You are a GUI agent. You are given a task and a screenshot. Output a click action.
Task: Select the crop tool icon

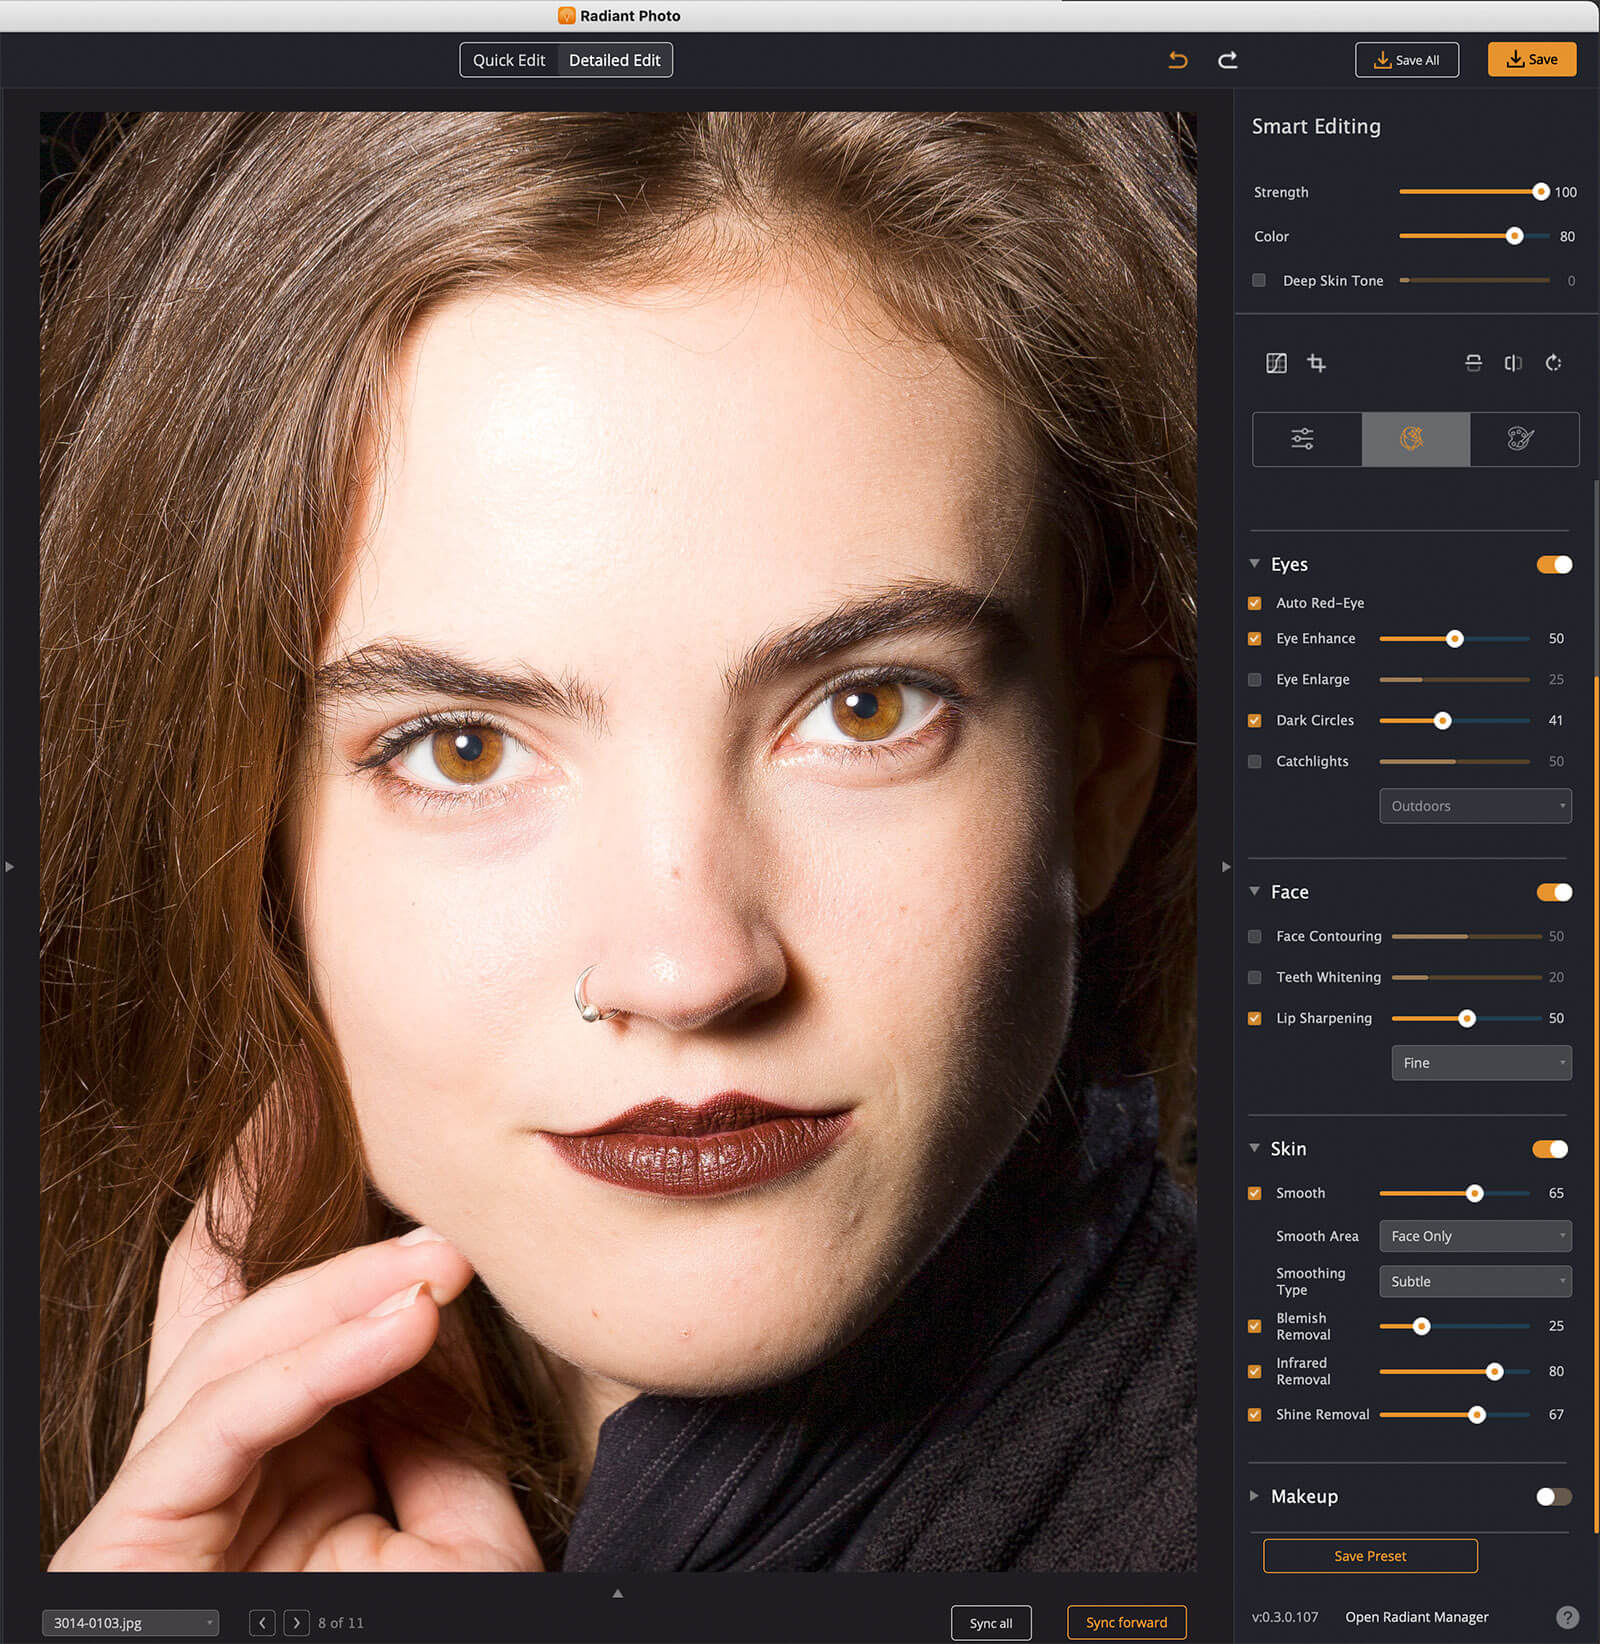point(1317,363)
